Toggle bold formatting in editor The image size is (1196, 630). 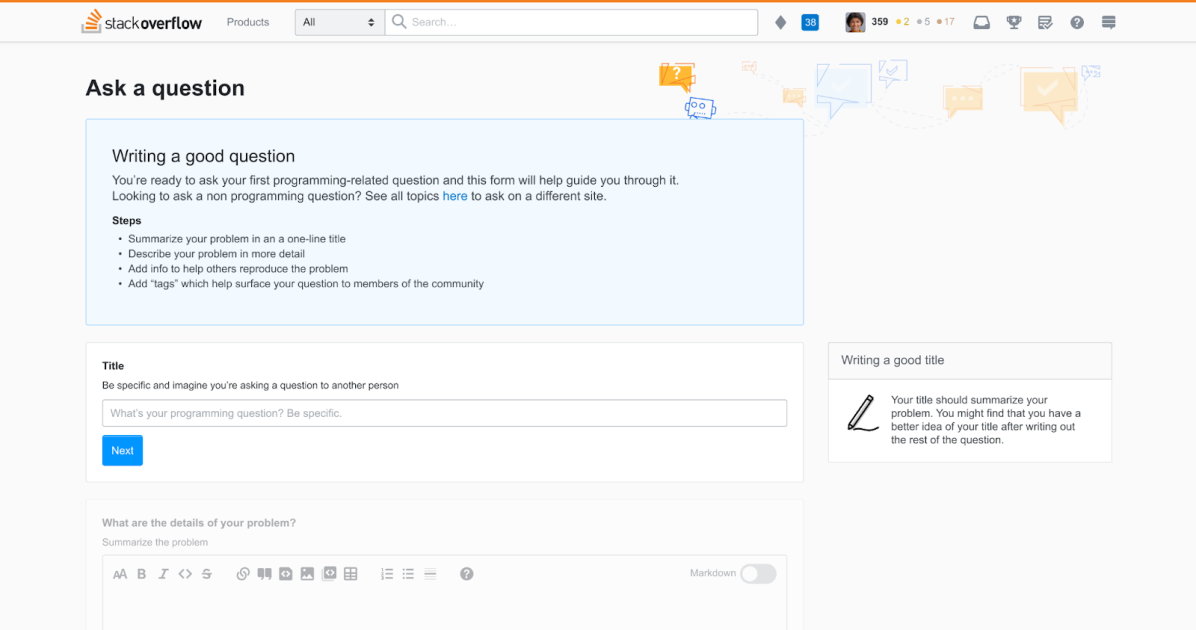pyautogui.click(x=141, y=574)
